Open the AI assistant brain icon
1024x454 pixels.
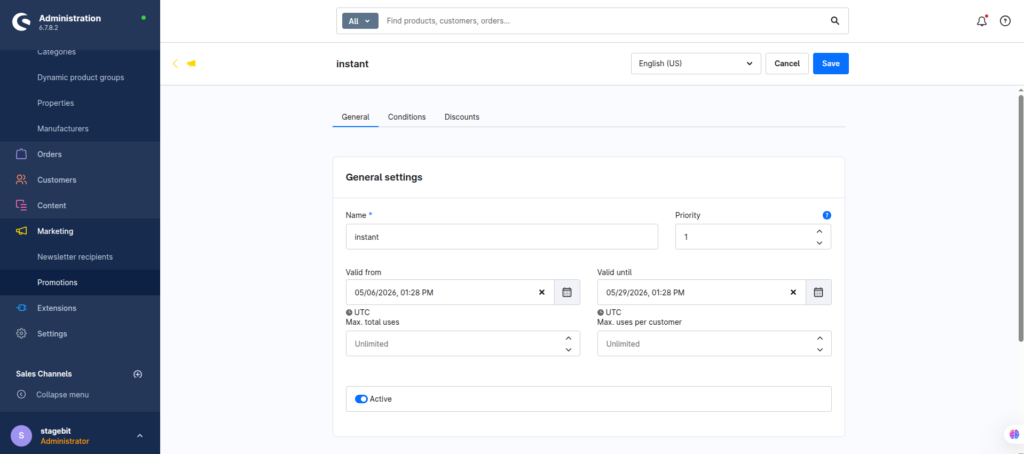pyautogui.click(x=1014, y=434)
